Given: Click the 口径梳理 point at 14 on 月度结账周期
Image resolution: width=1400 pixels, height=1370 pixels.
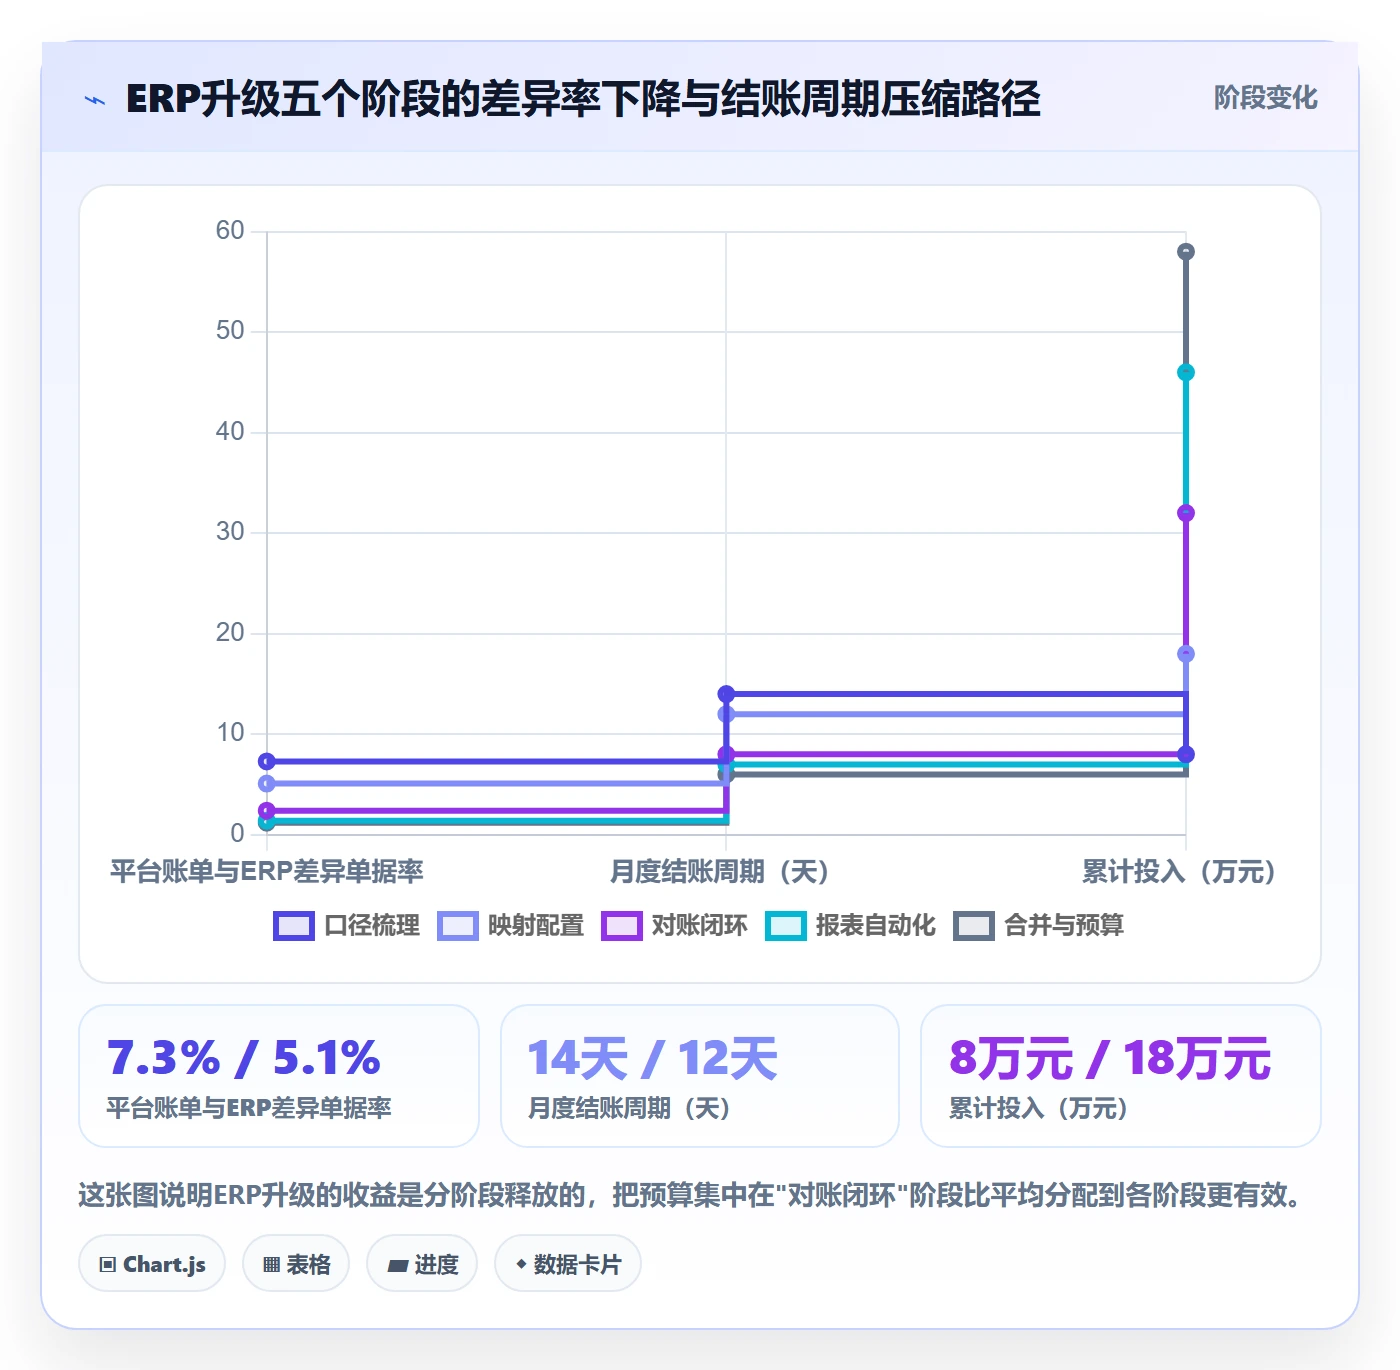Looking at the screenshot, I should coord(726,694).
